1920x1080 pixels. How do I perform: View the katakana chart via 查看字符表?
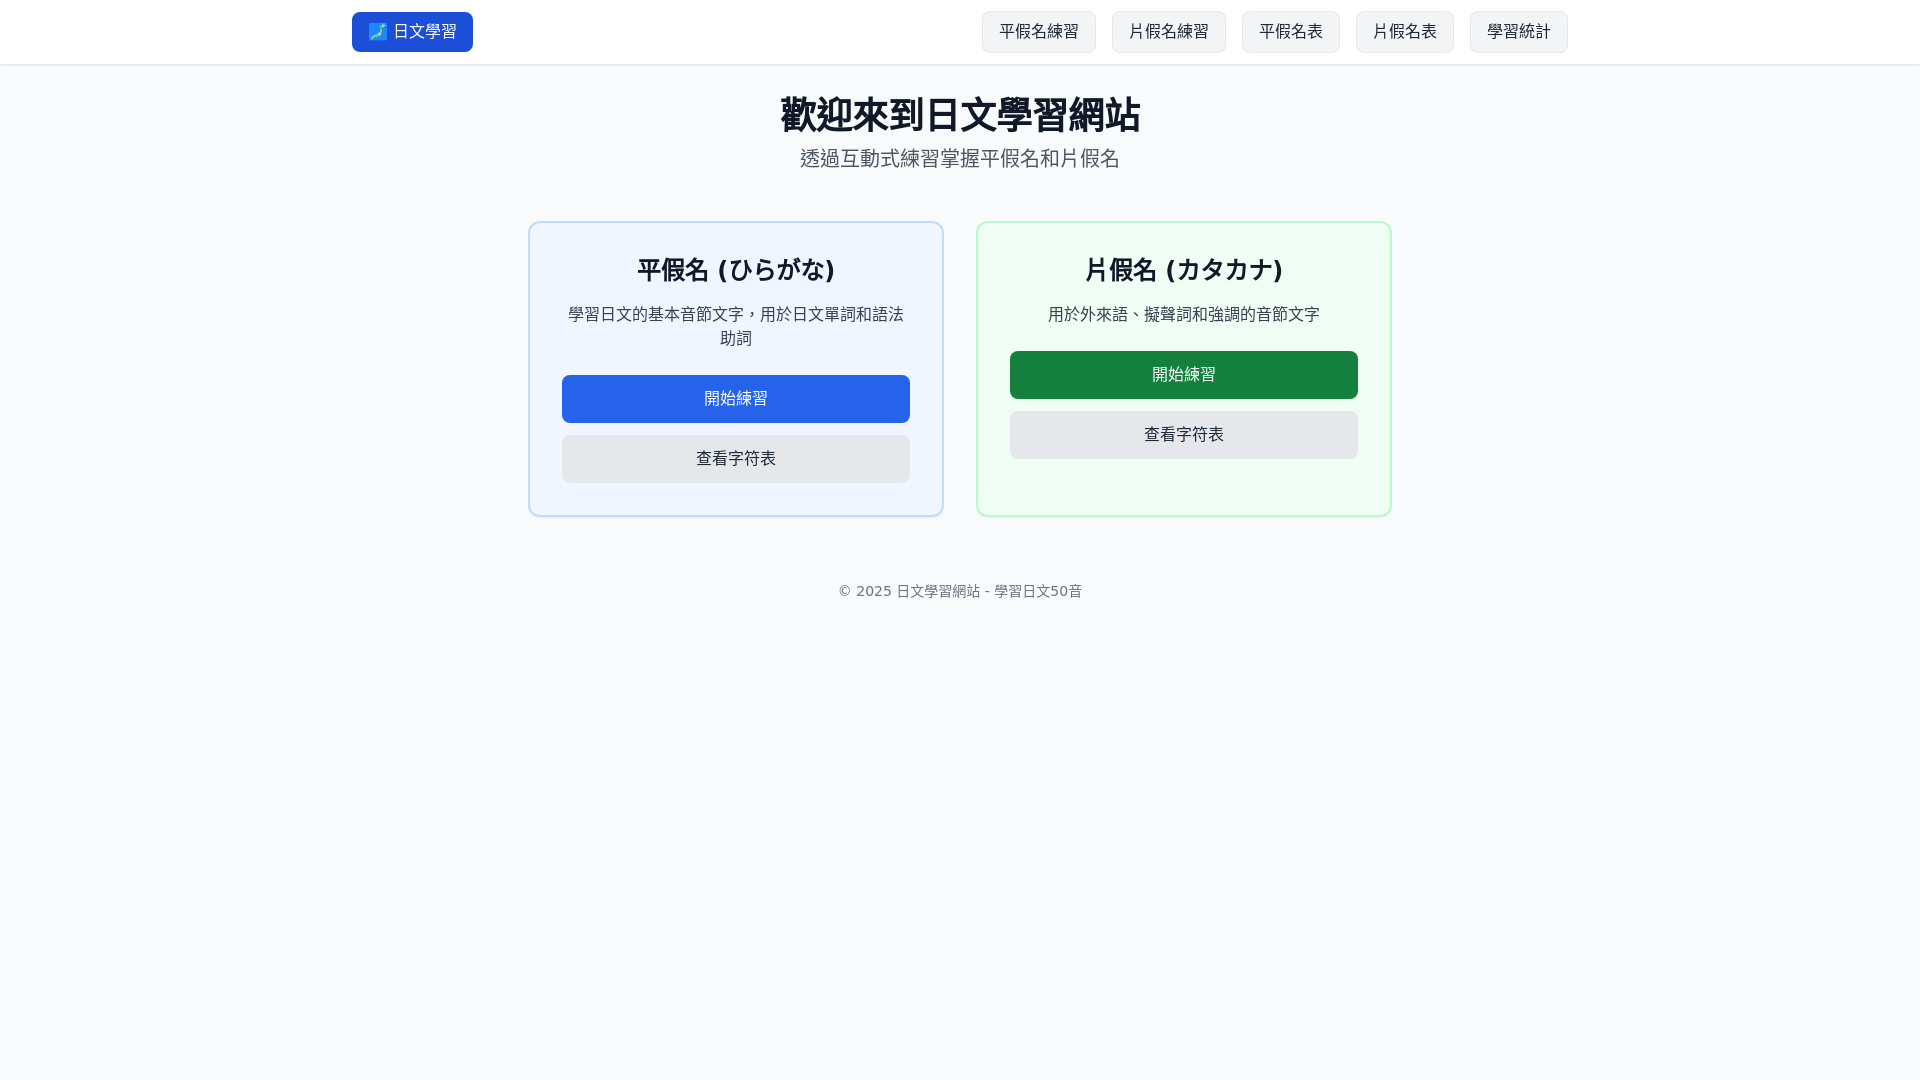1184,435
